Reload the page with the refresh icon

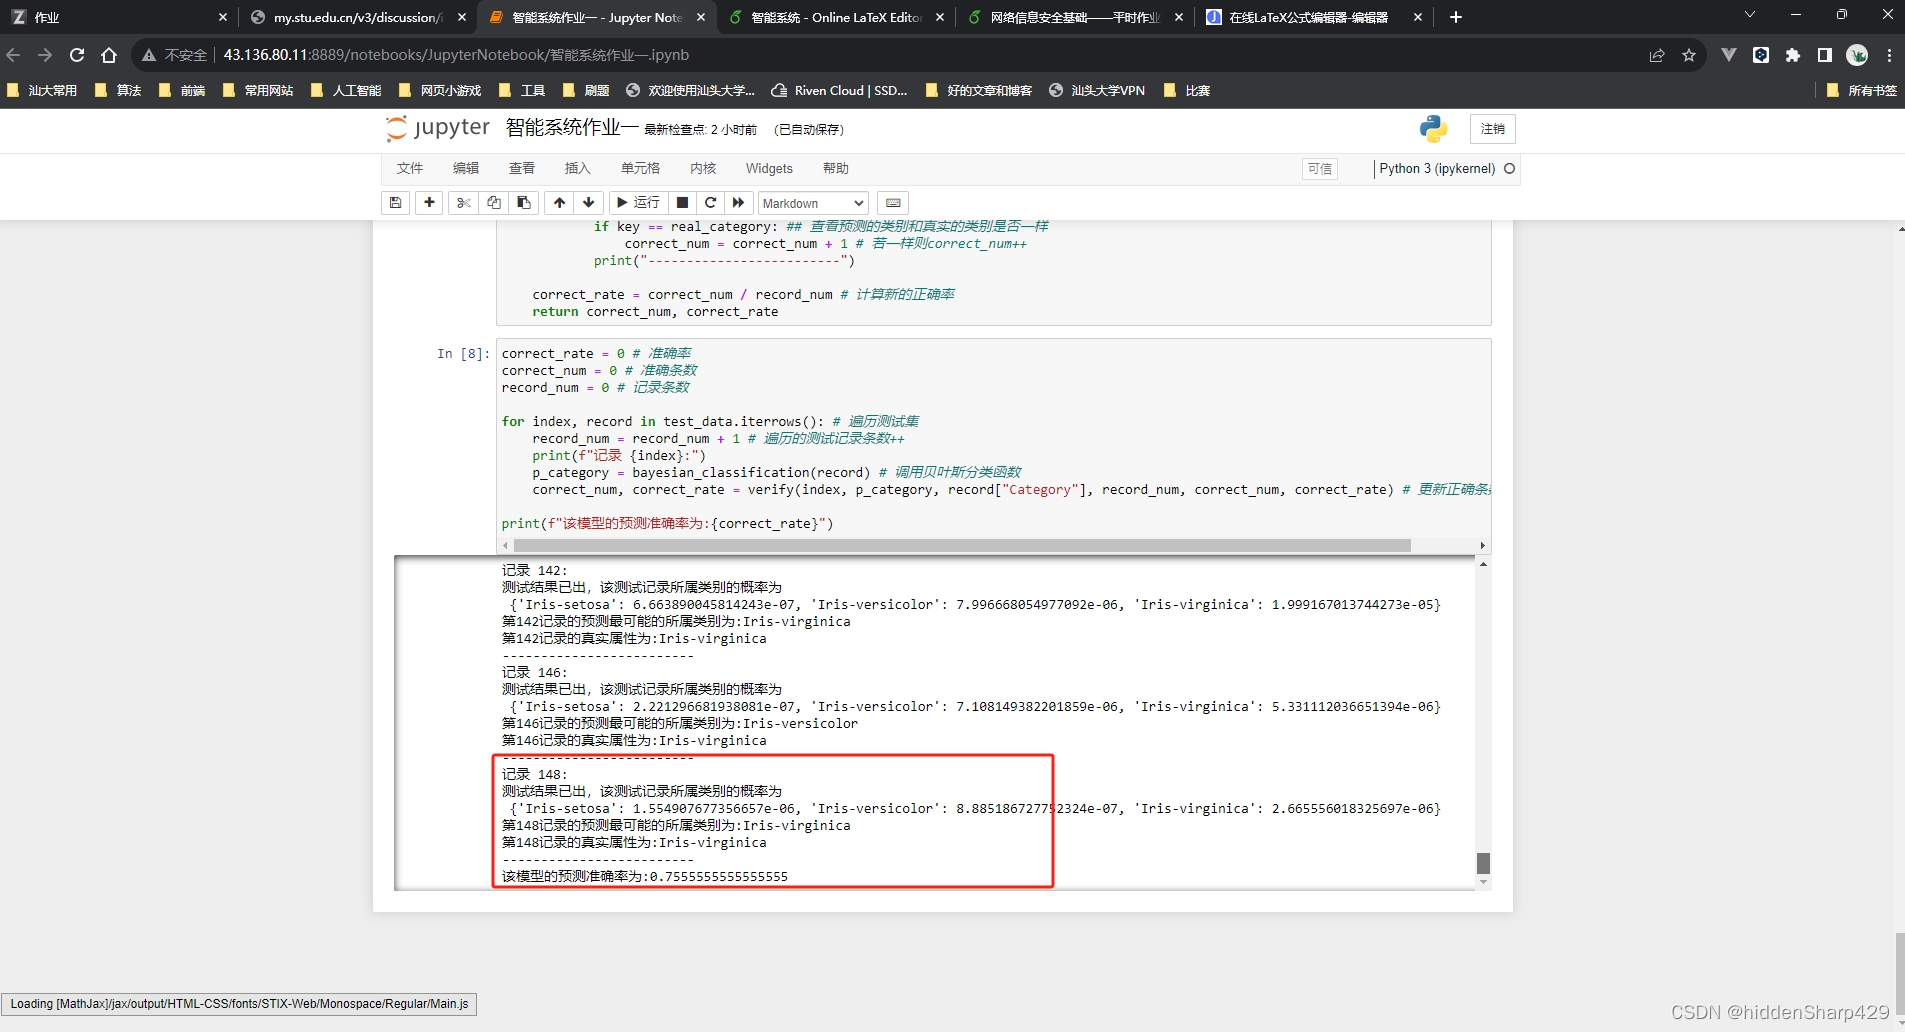click(x=77, y=55)
